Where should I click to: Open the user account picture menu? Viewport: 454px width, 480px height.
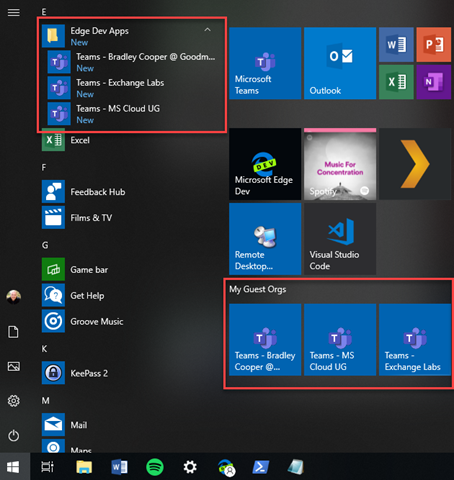tap(14, 297)
